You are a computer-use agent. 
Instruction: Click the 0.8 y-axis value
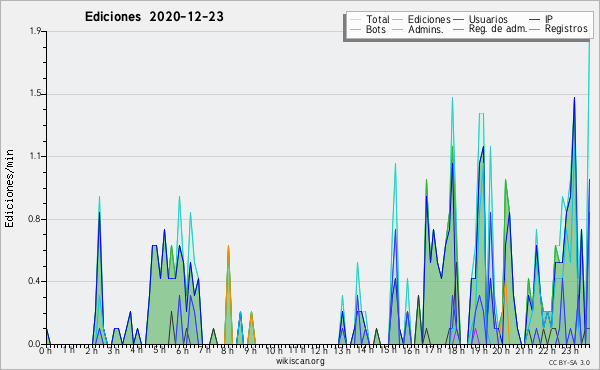[35, 219]
